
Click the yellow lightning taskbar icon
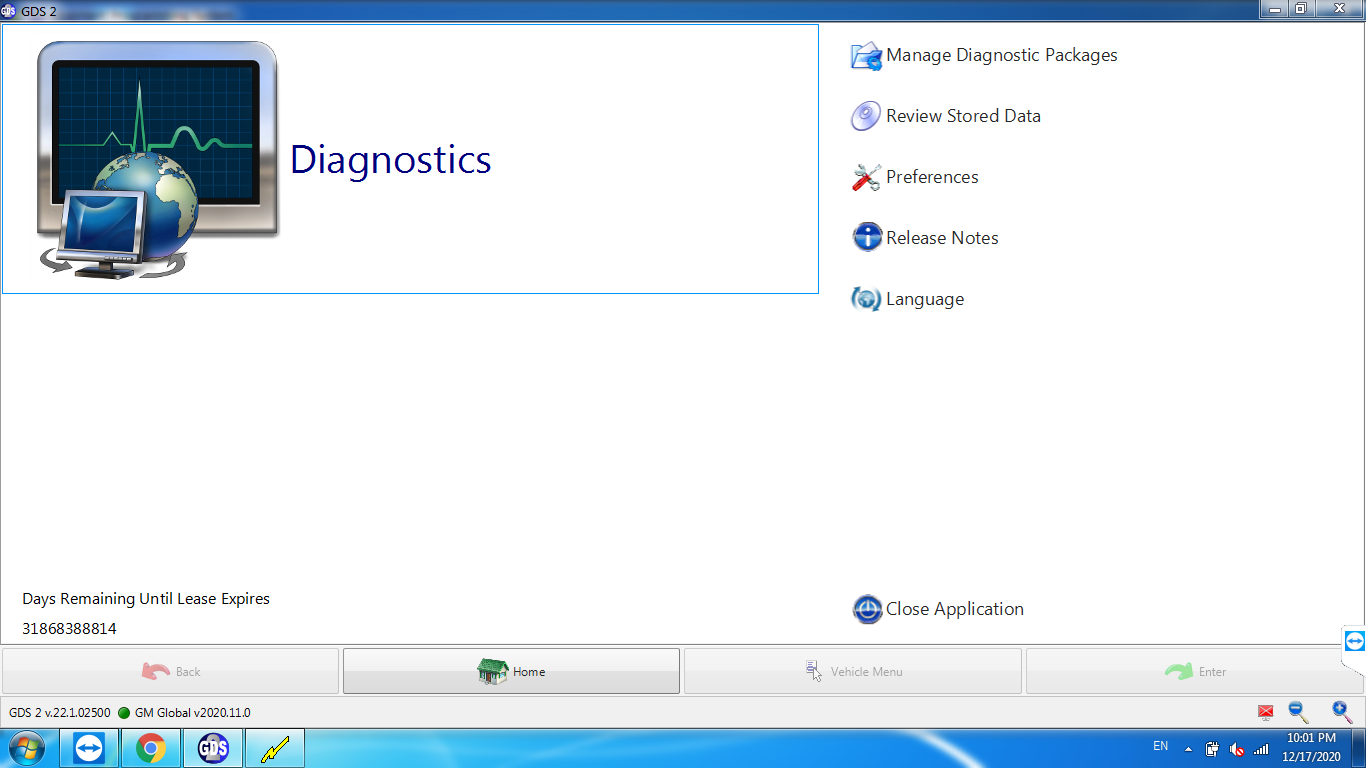tap(275, 748)
